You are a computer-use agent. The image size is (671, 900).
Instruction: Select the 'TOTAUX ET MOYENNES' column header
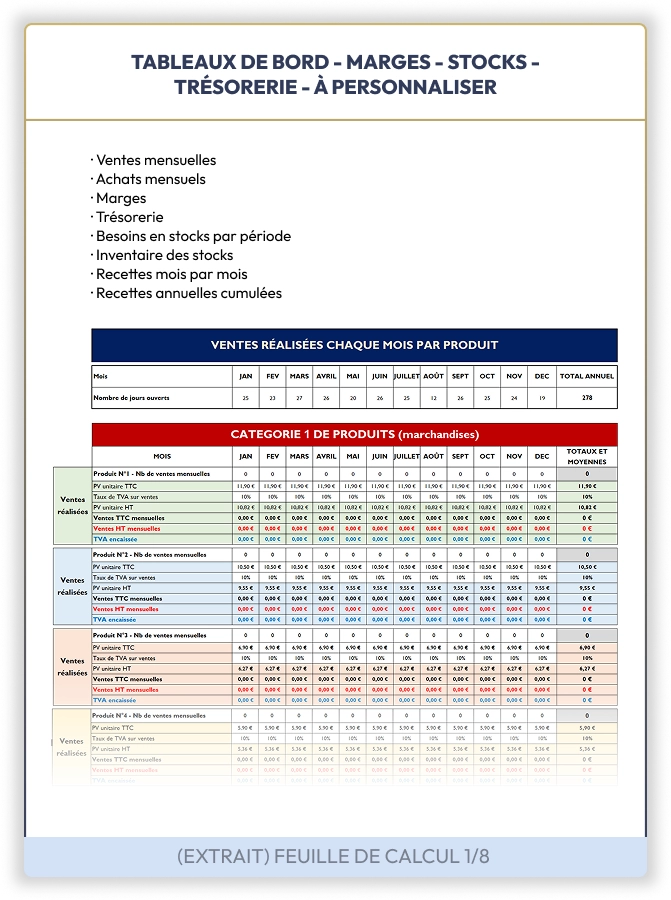(586, 456)
